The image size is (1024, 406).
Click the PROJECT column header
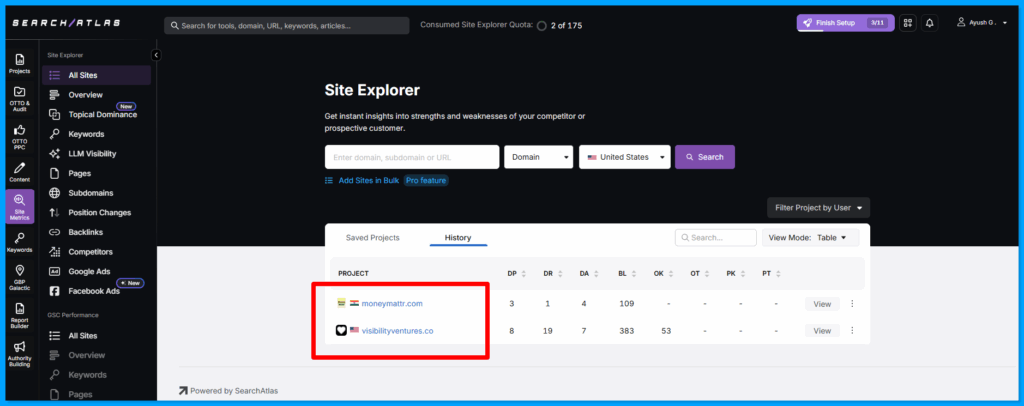tap(353, 273)
